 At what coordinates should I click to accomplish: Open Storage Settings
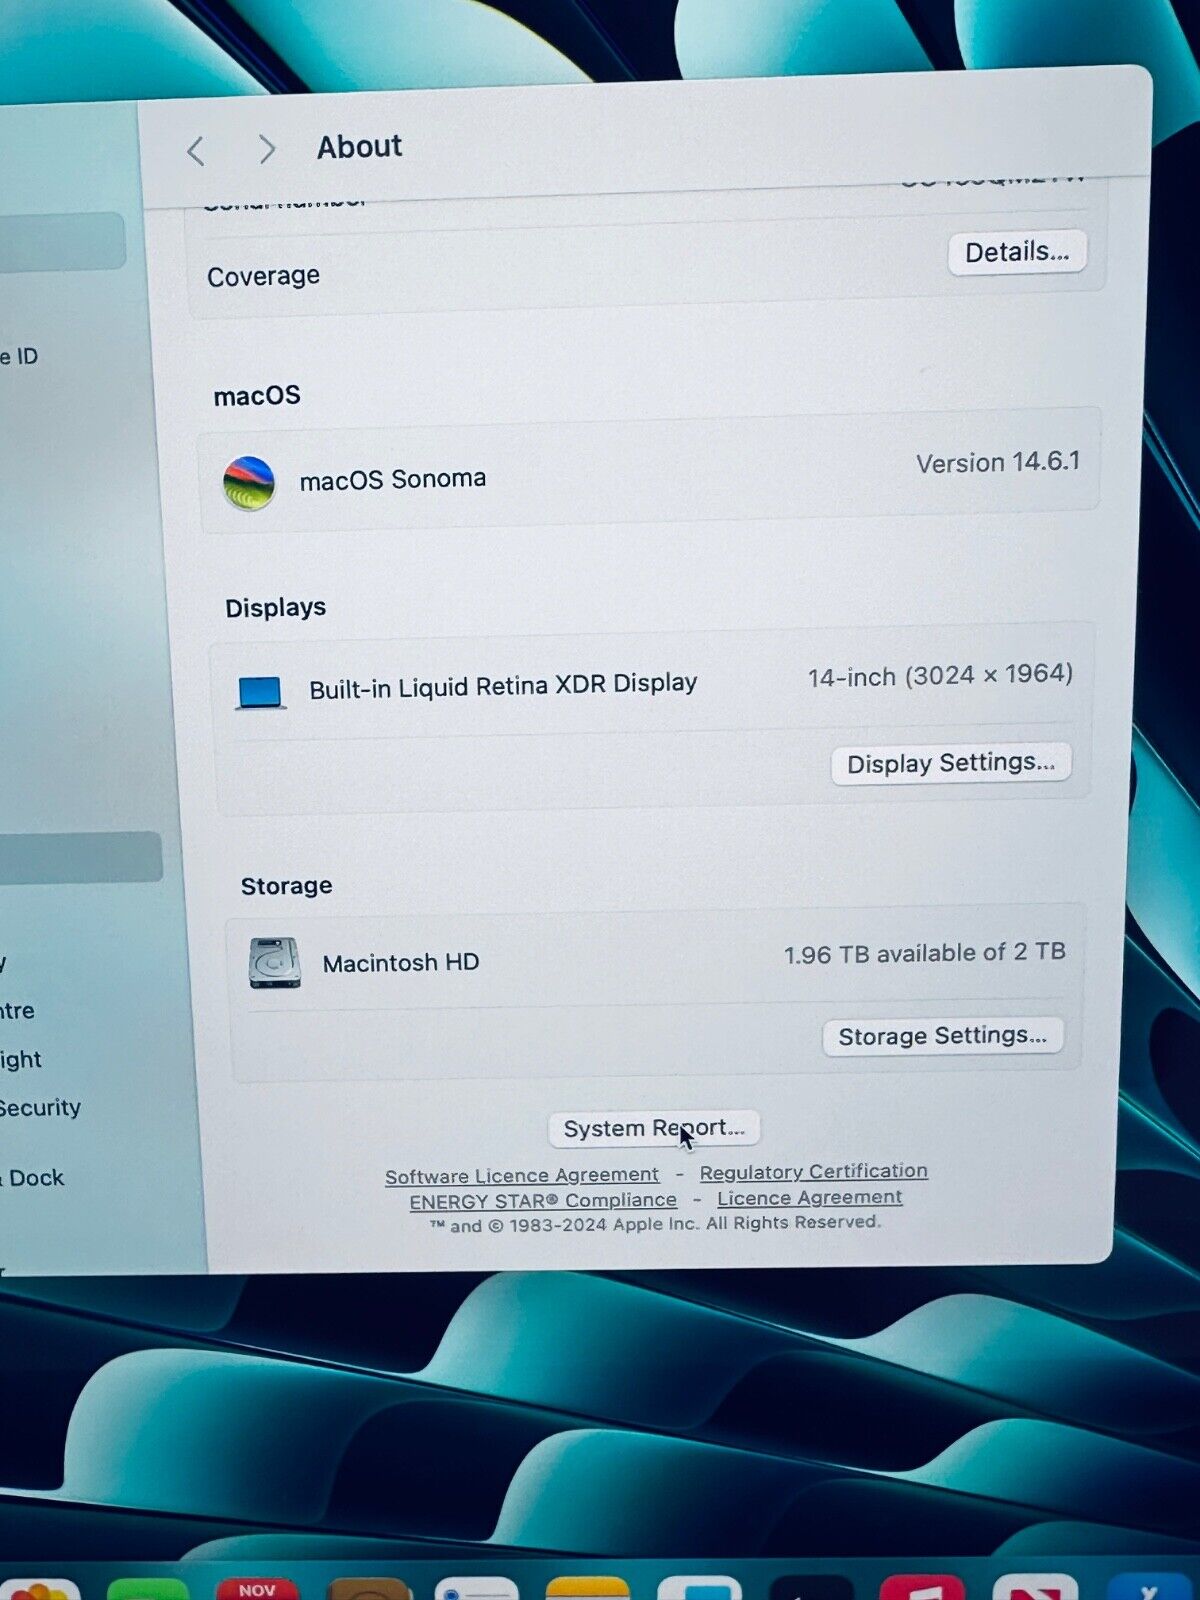coord(942,1036)
